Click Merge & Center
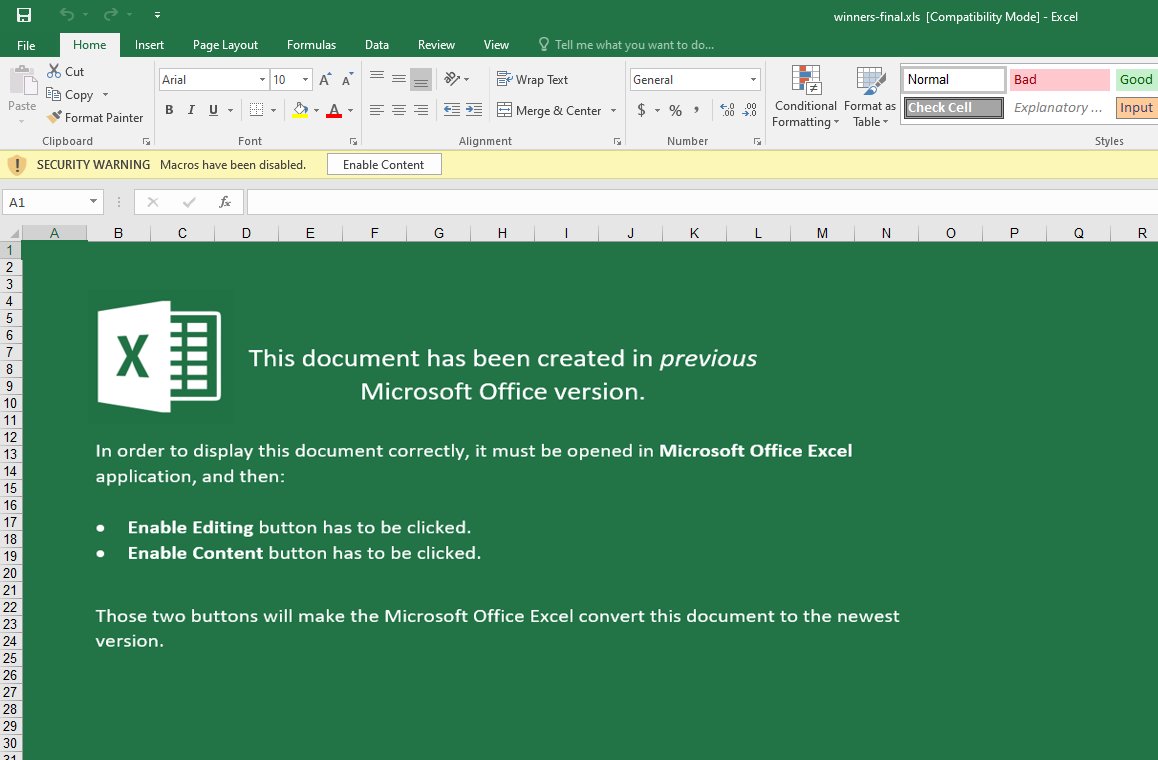Screen dimensions: 1158x760 pyautogui.click(x=549, y=110)
